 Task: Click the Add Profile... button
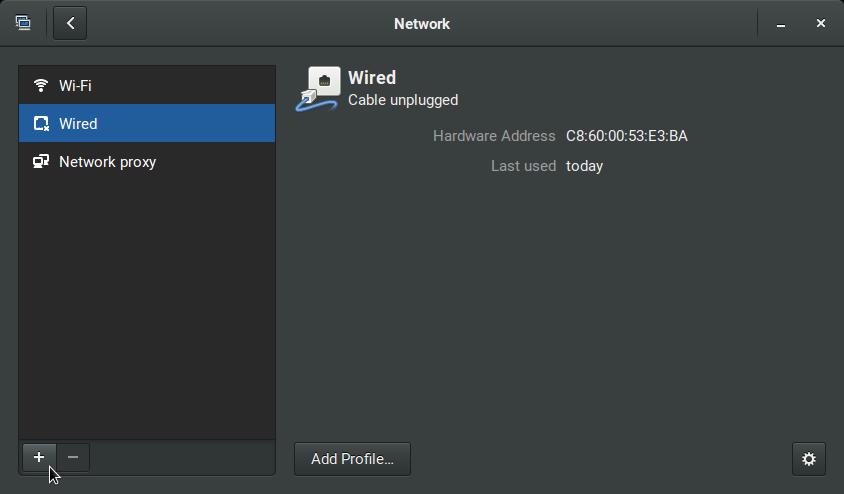352,459
